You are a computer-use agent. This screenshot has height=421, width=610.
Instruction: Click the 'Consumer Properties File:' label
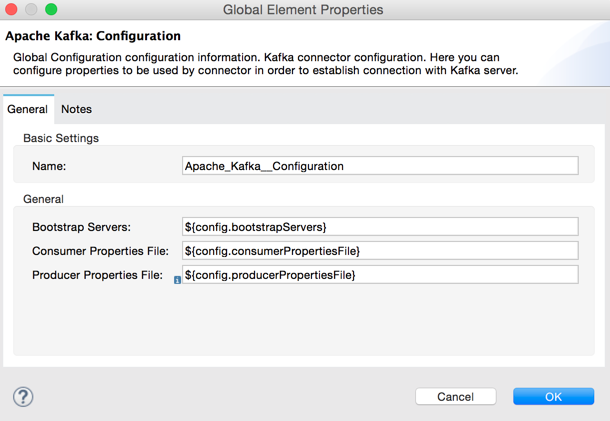click(100, 251)
